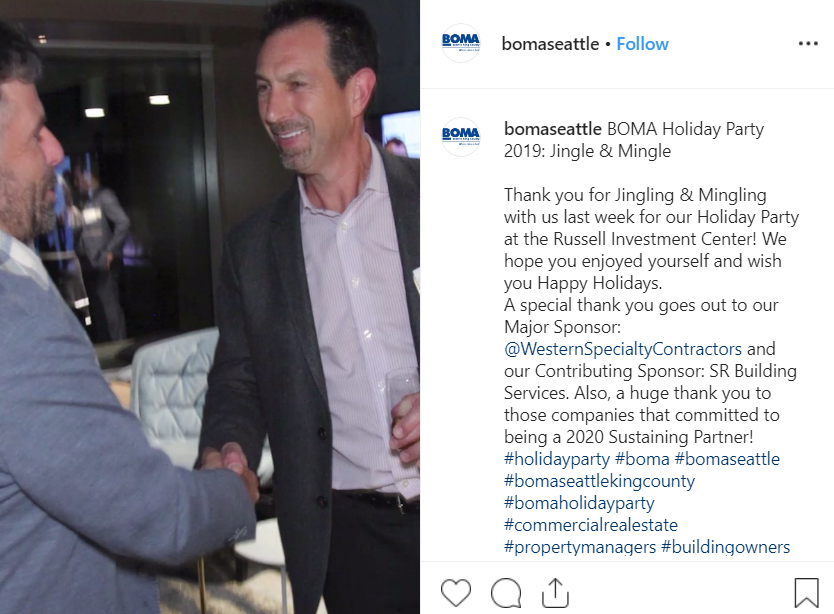Open the #holidayparty hashtag
This screenshot has height=614, width=834.
pos(557,459)
